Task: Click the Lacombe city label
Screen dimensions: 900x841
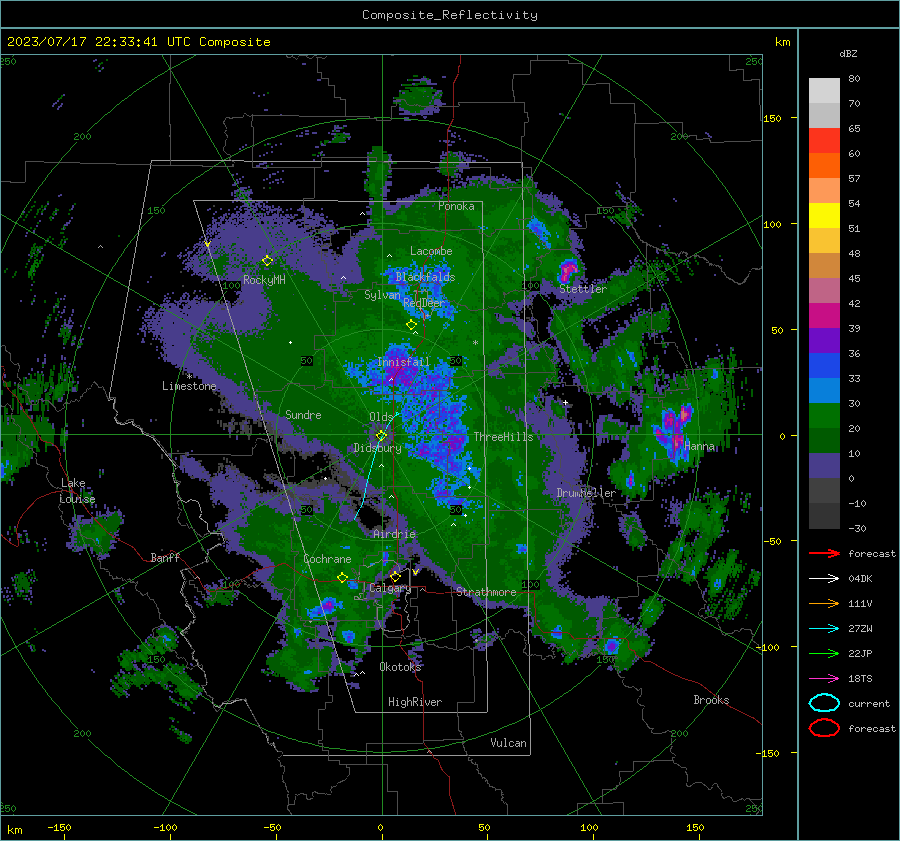Action: [x=431, y=251]
